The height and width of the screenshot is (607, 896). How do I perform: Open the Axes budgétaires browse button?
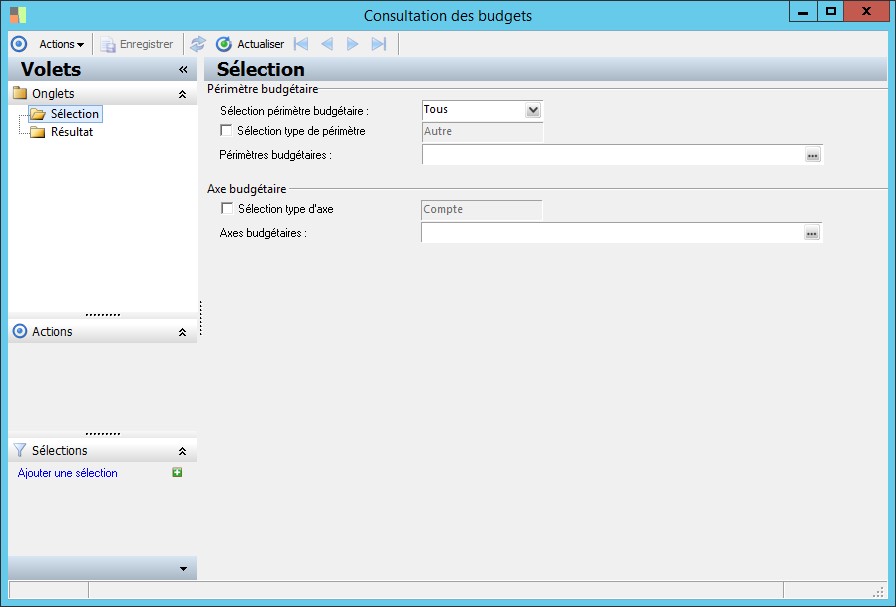pyautogui.click(x=811, y=233)
